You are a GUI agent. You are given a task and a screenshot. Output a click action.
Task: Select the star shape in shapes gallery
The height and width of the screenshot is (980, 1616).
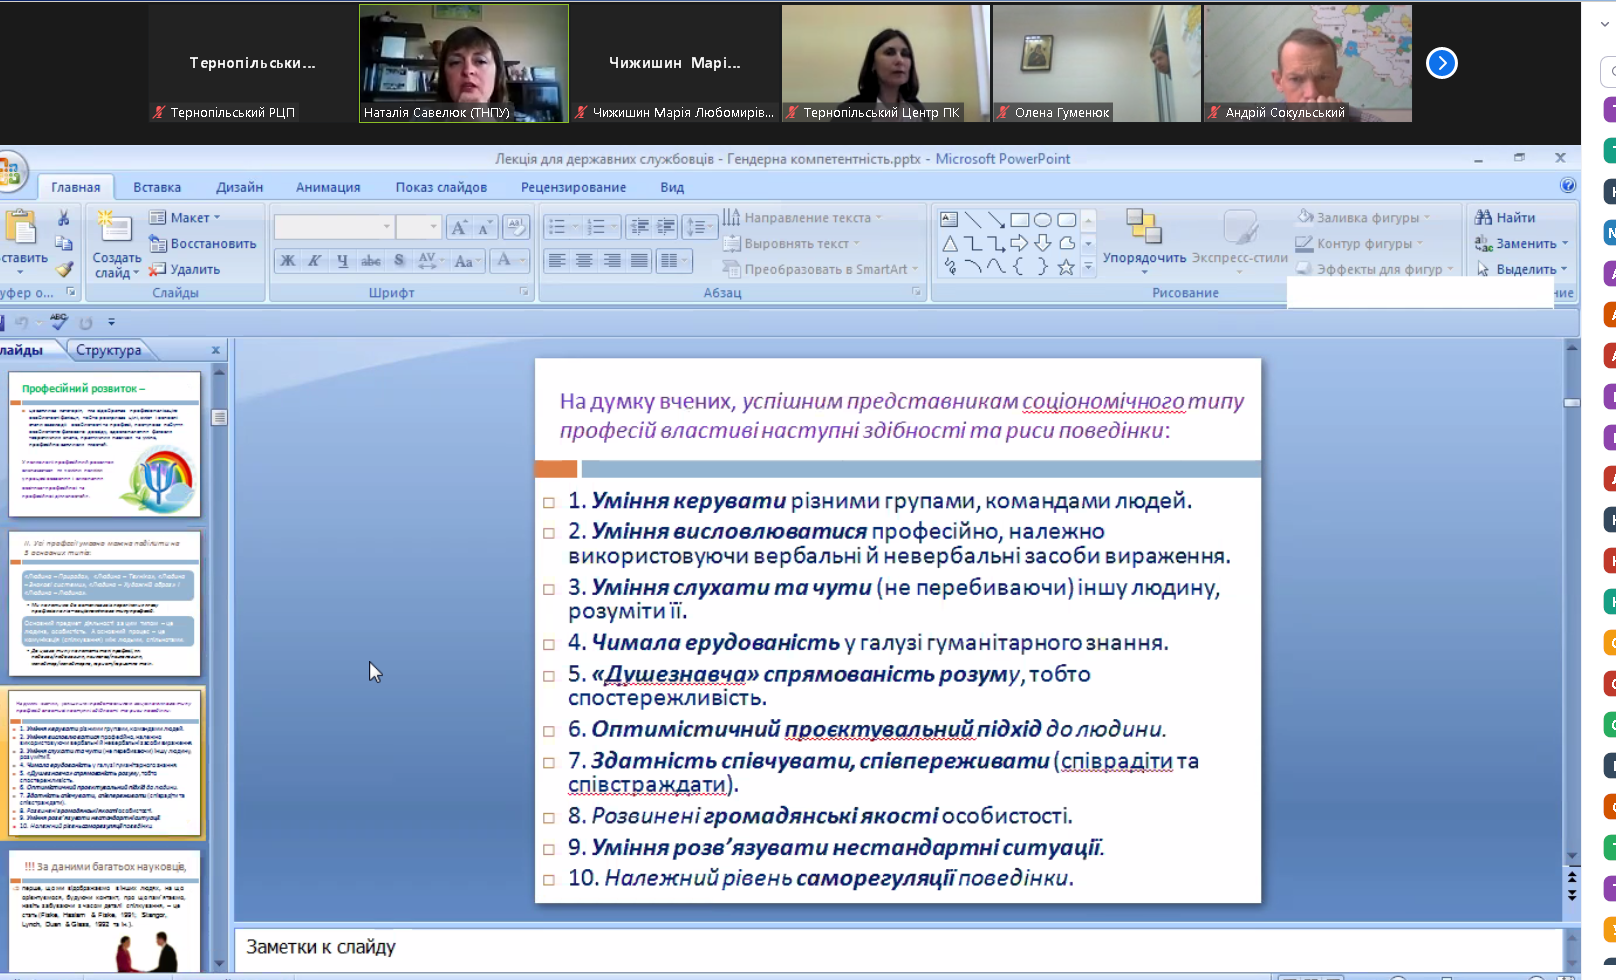[x=1066, y=267]
